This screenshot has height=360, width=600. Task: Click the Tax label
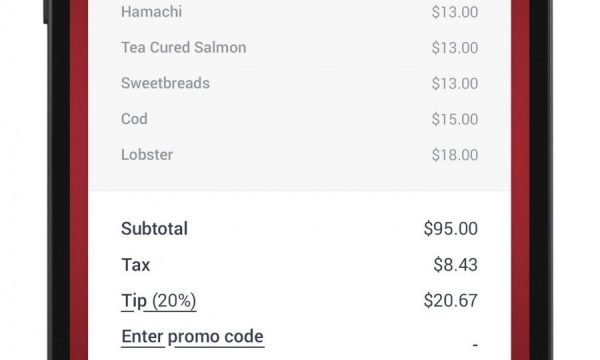click(135, 265)
